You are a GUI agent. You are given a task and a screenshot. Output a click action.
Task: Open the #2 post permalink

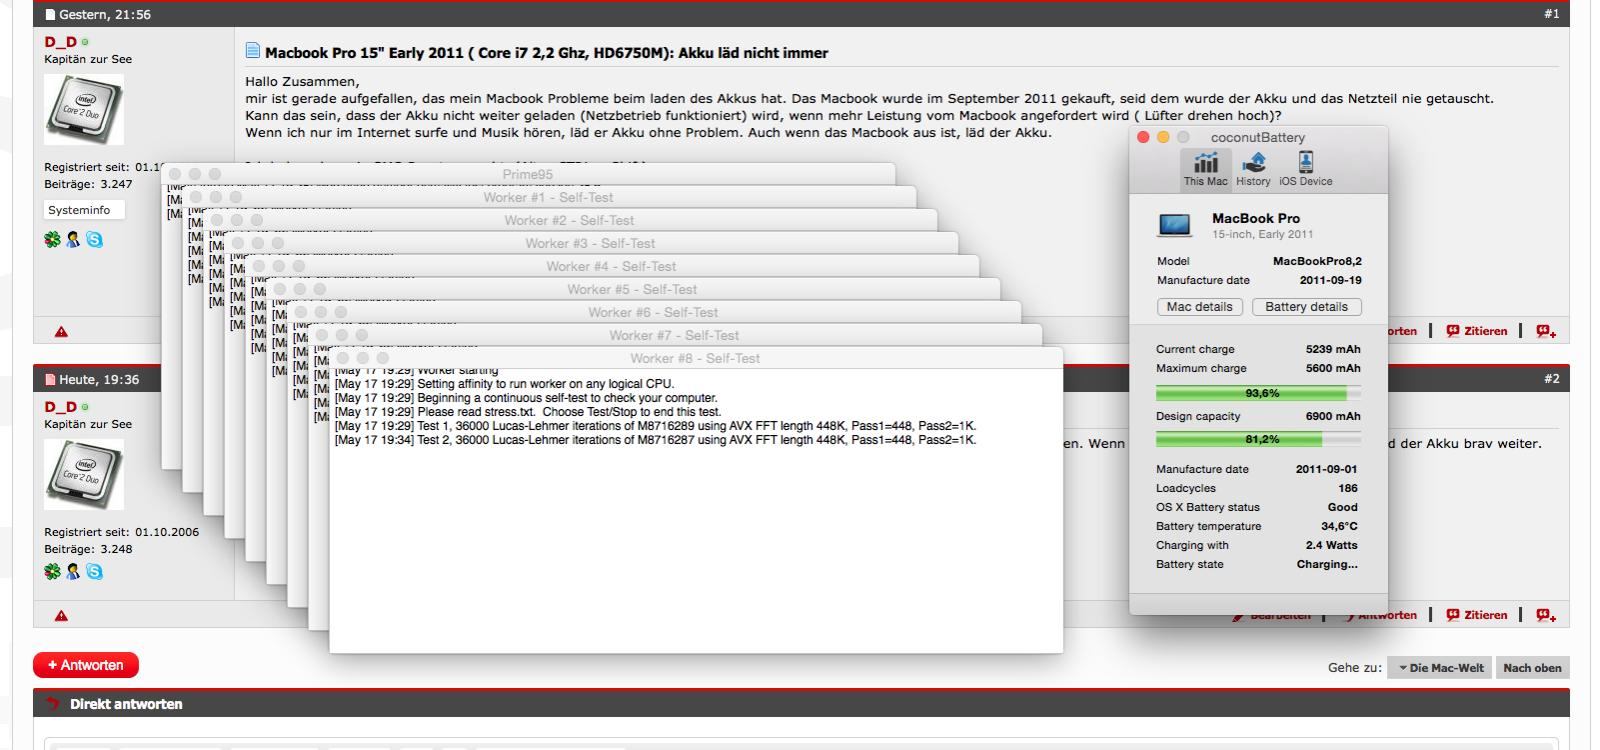click(1551, 379)
